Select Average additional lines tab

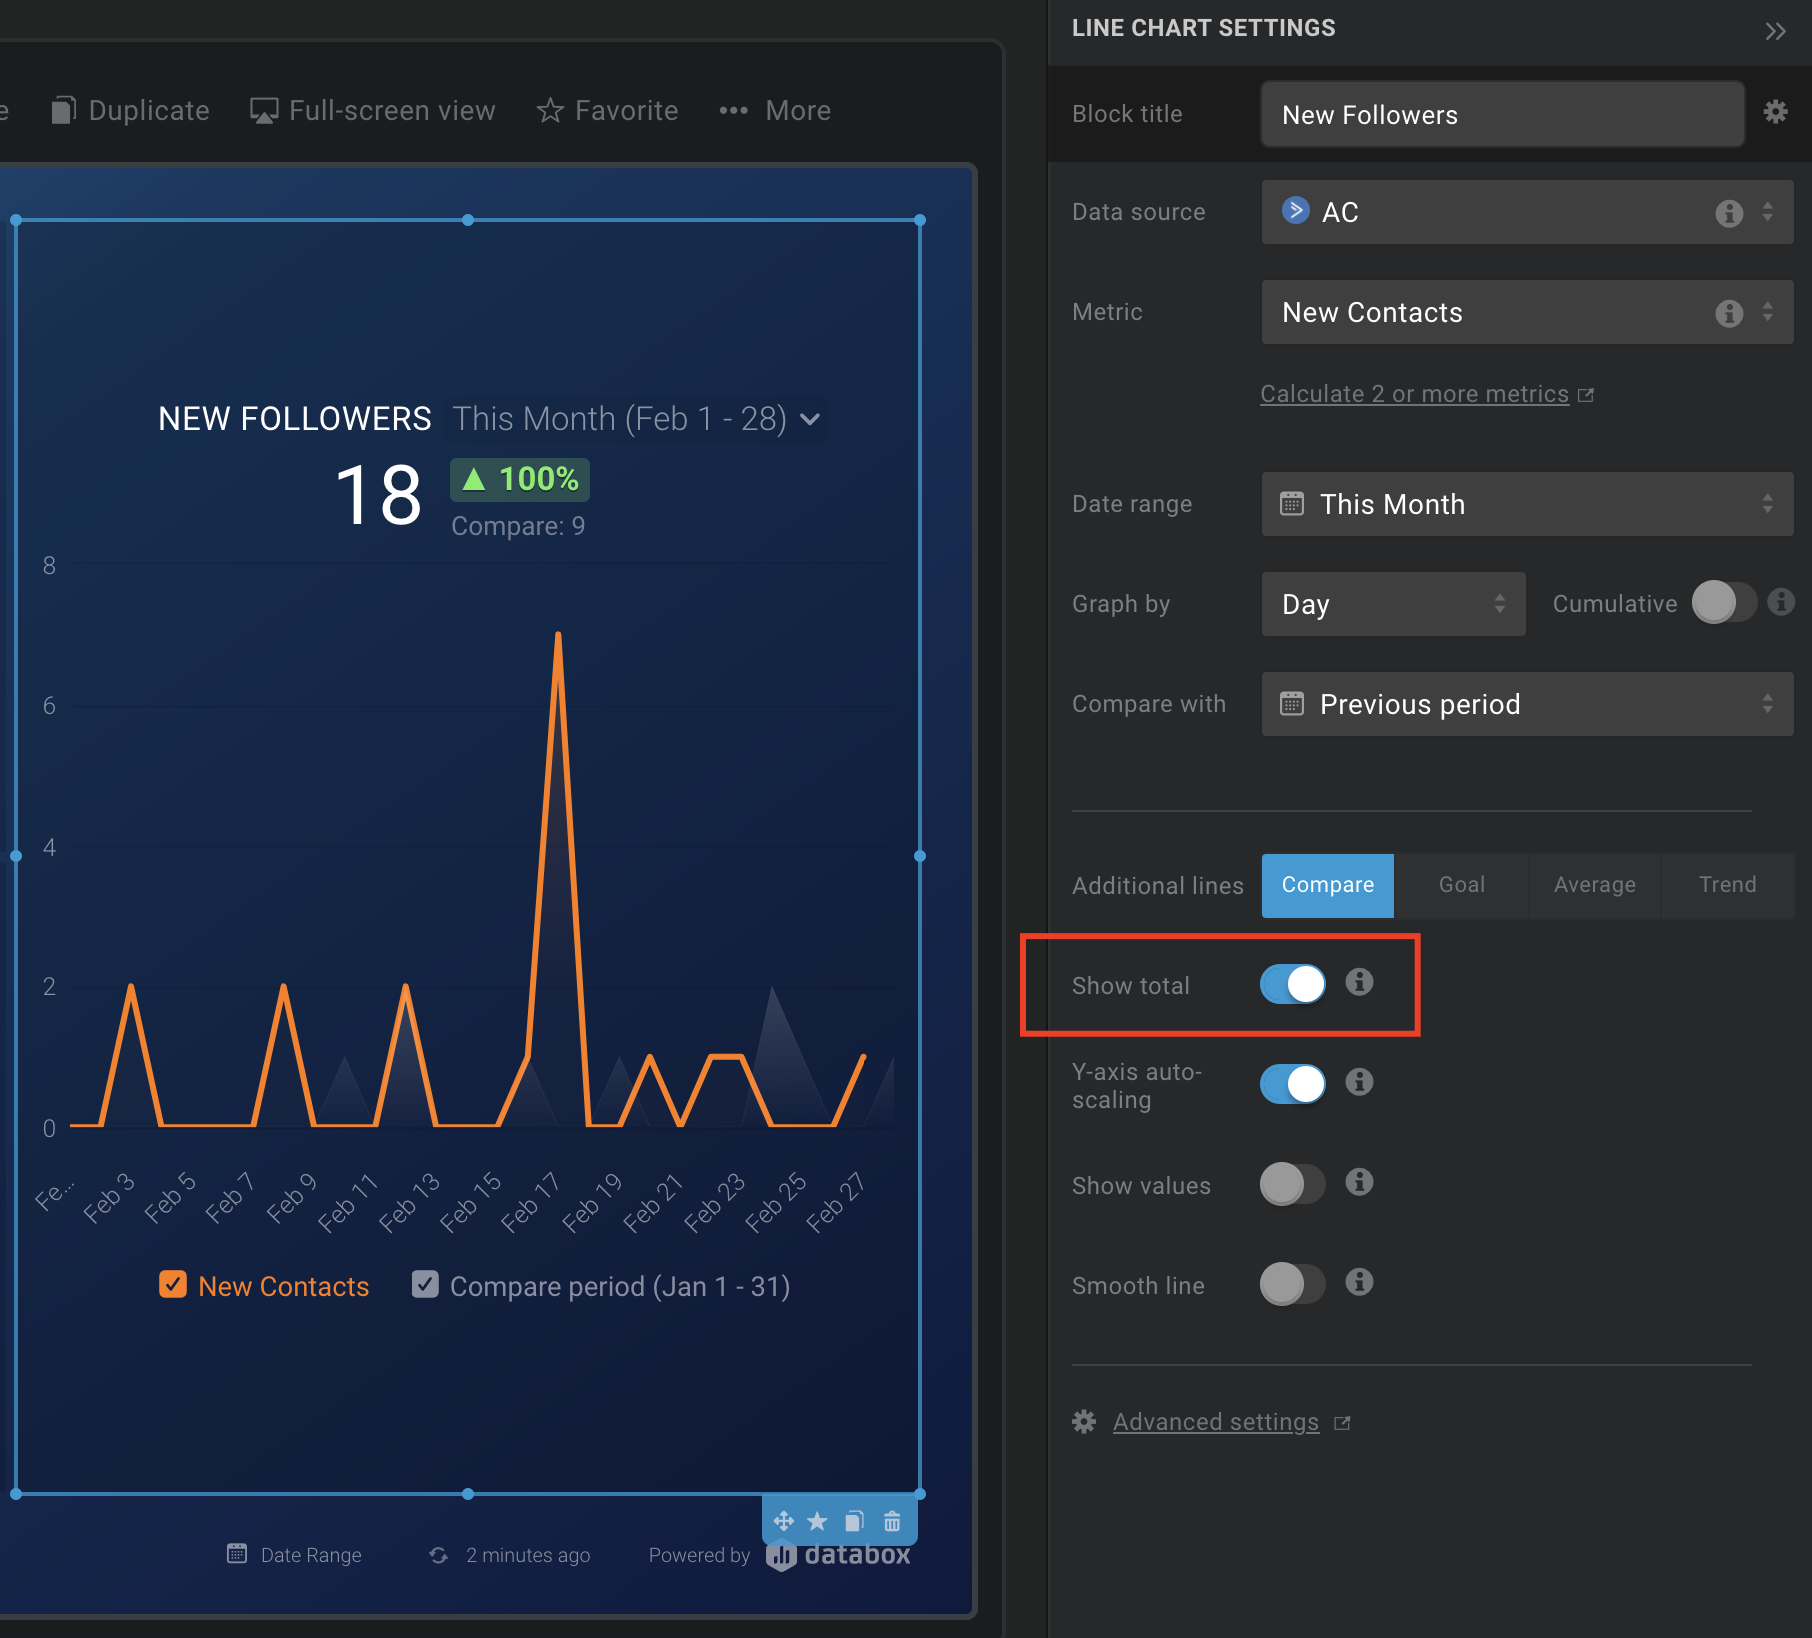point(1594,885)
